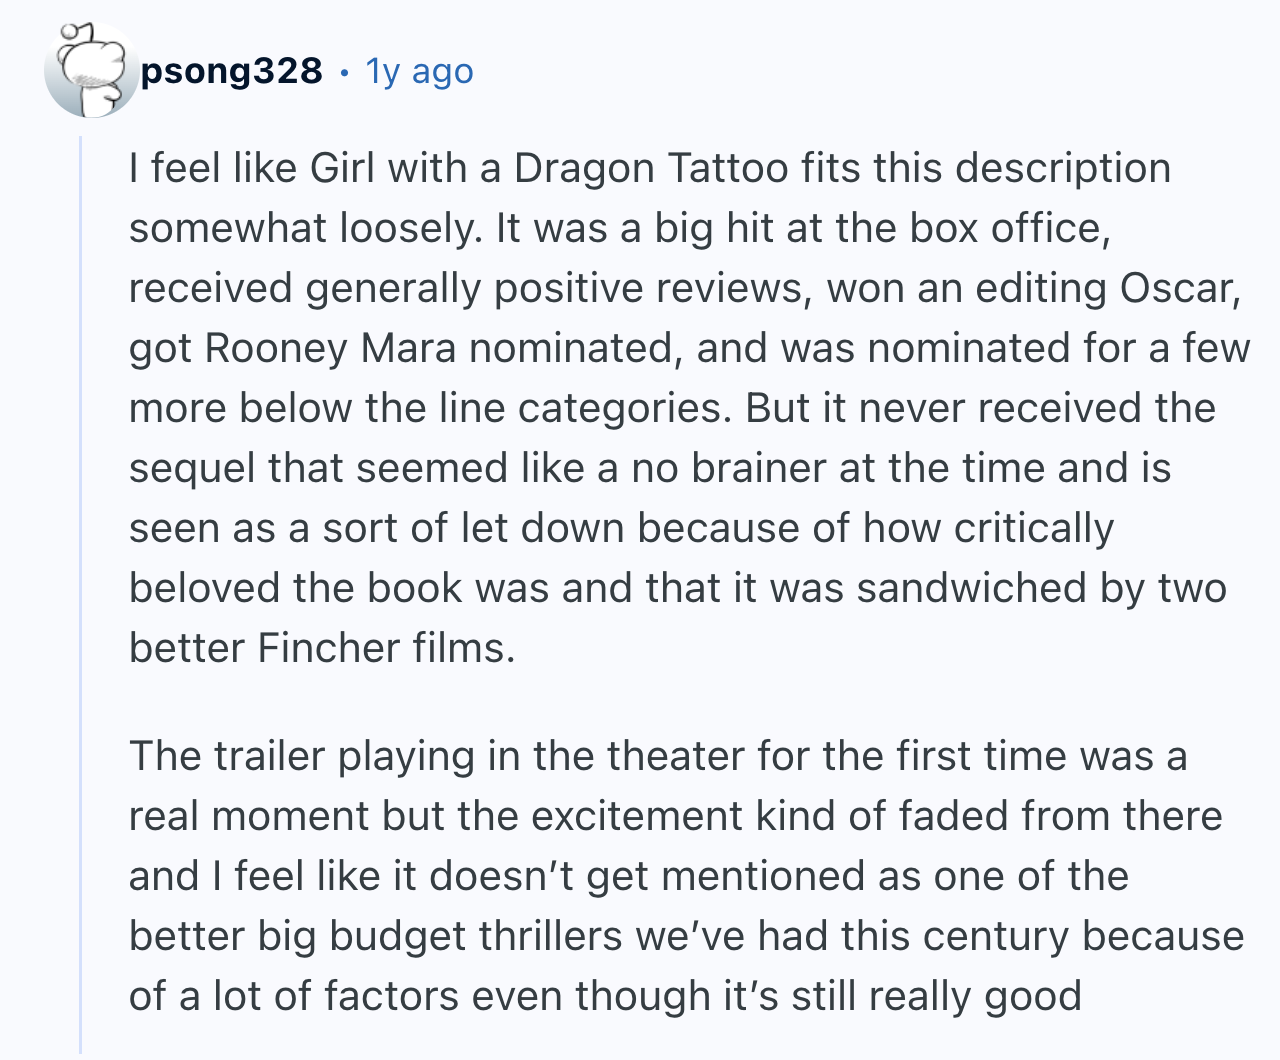The width and height of the screenshot is (1280, 1060).
Task: Click the words 'no brainer' in the text
Action: coord(729,468)
